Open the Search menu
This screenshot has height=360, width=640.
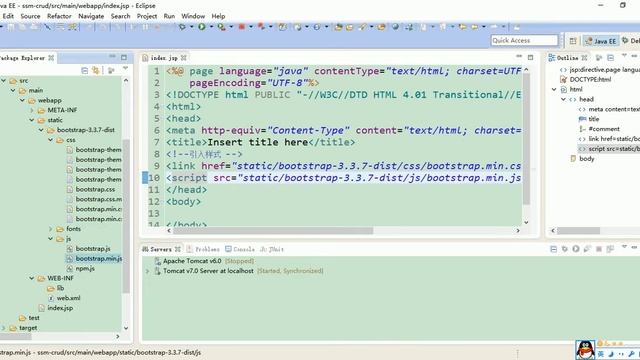pyautogui.click(x=120, y=16)
